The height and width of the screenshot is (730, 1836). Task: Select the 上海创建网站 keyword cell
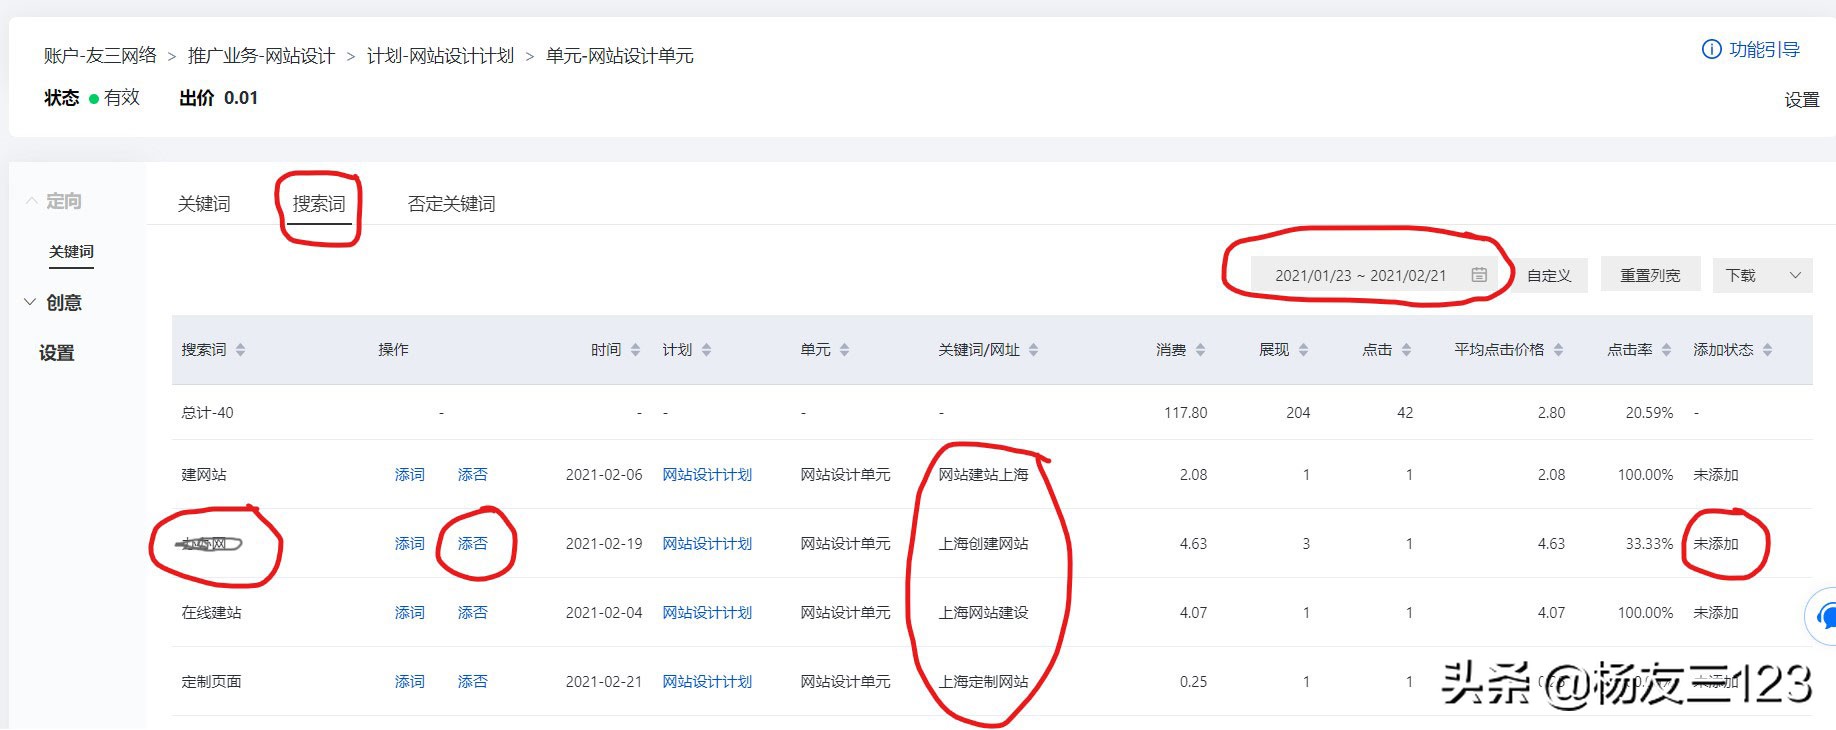[x=983, y=544]
